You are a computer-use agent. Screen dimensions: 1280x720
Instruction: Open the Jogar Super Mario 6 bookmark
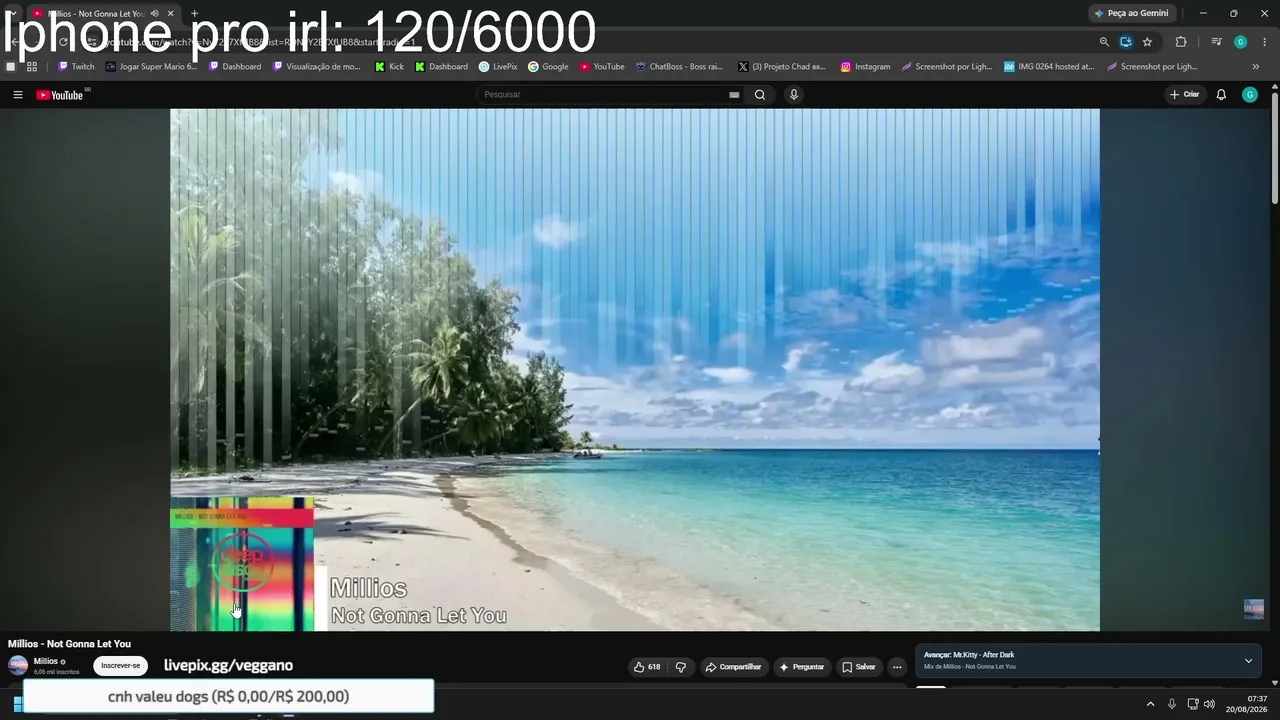tap(151, 67)
